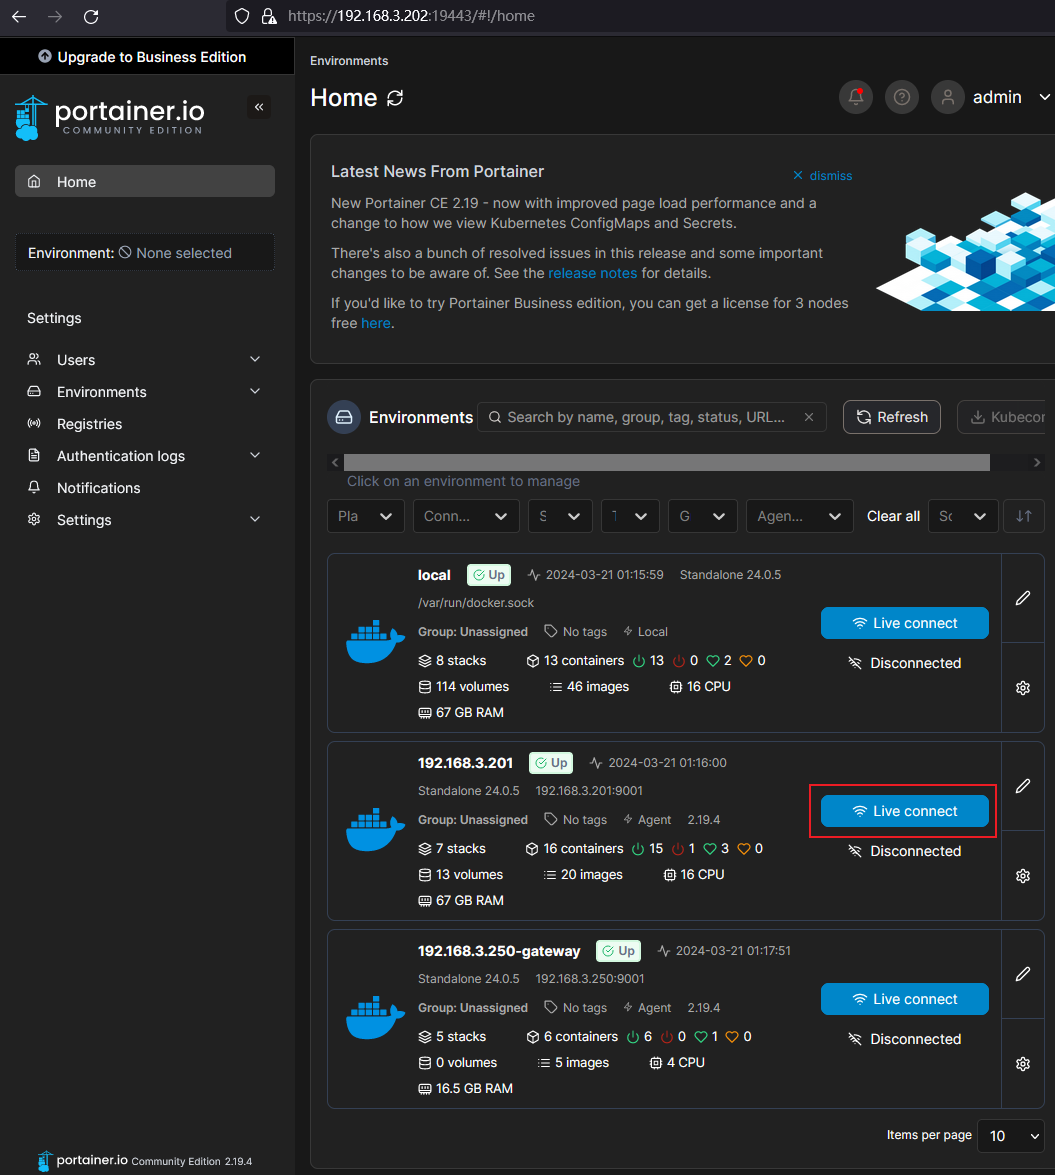Click the Portainer logo in sidebar

pos(109,117)
